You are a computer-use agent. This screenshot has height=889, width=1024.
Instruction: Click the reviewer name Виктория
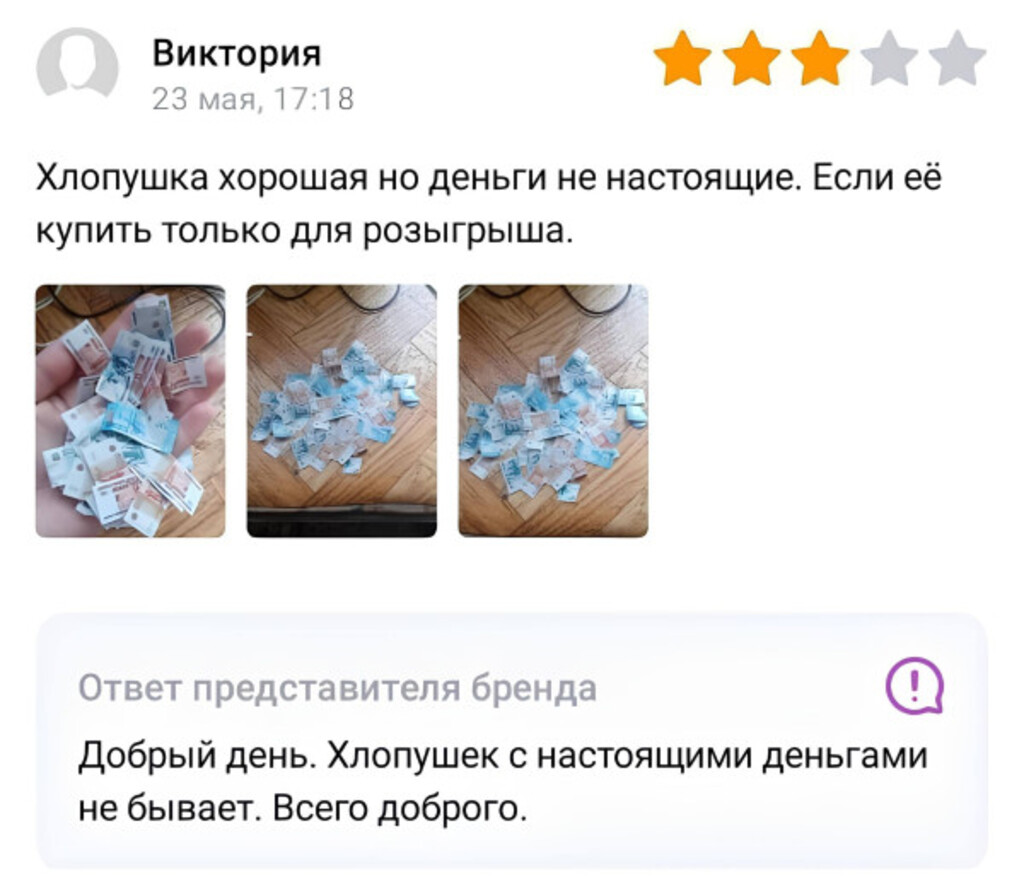point(236,53)
